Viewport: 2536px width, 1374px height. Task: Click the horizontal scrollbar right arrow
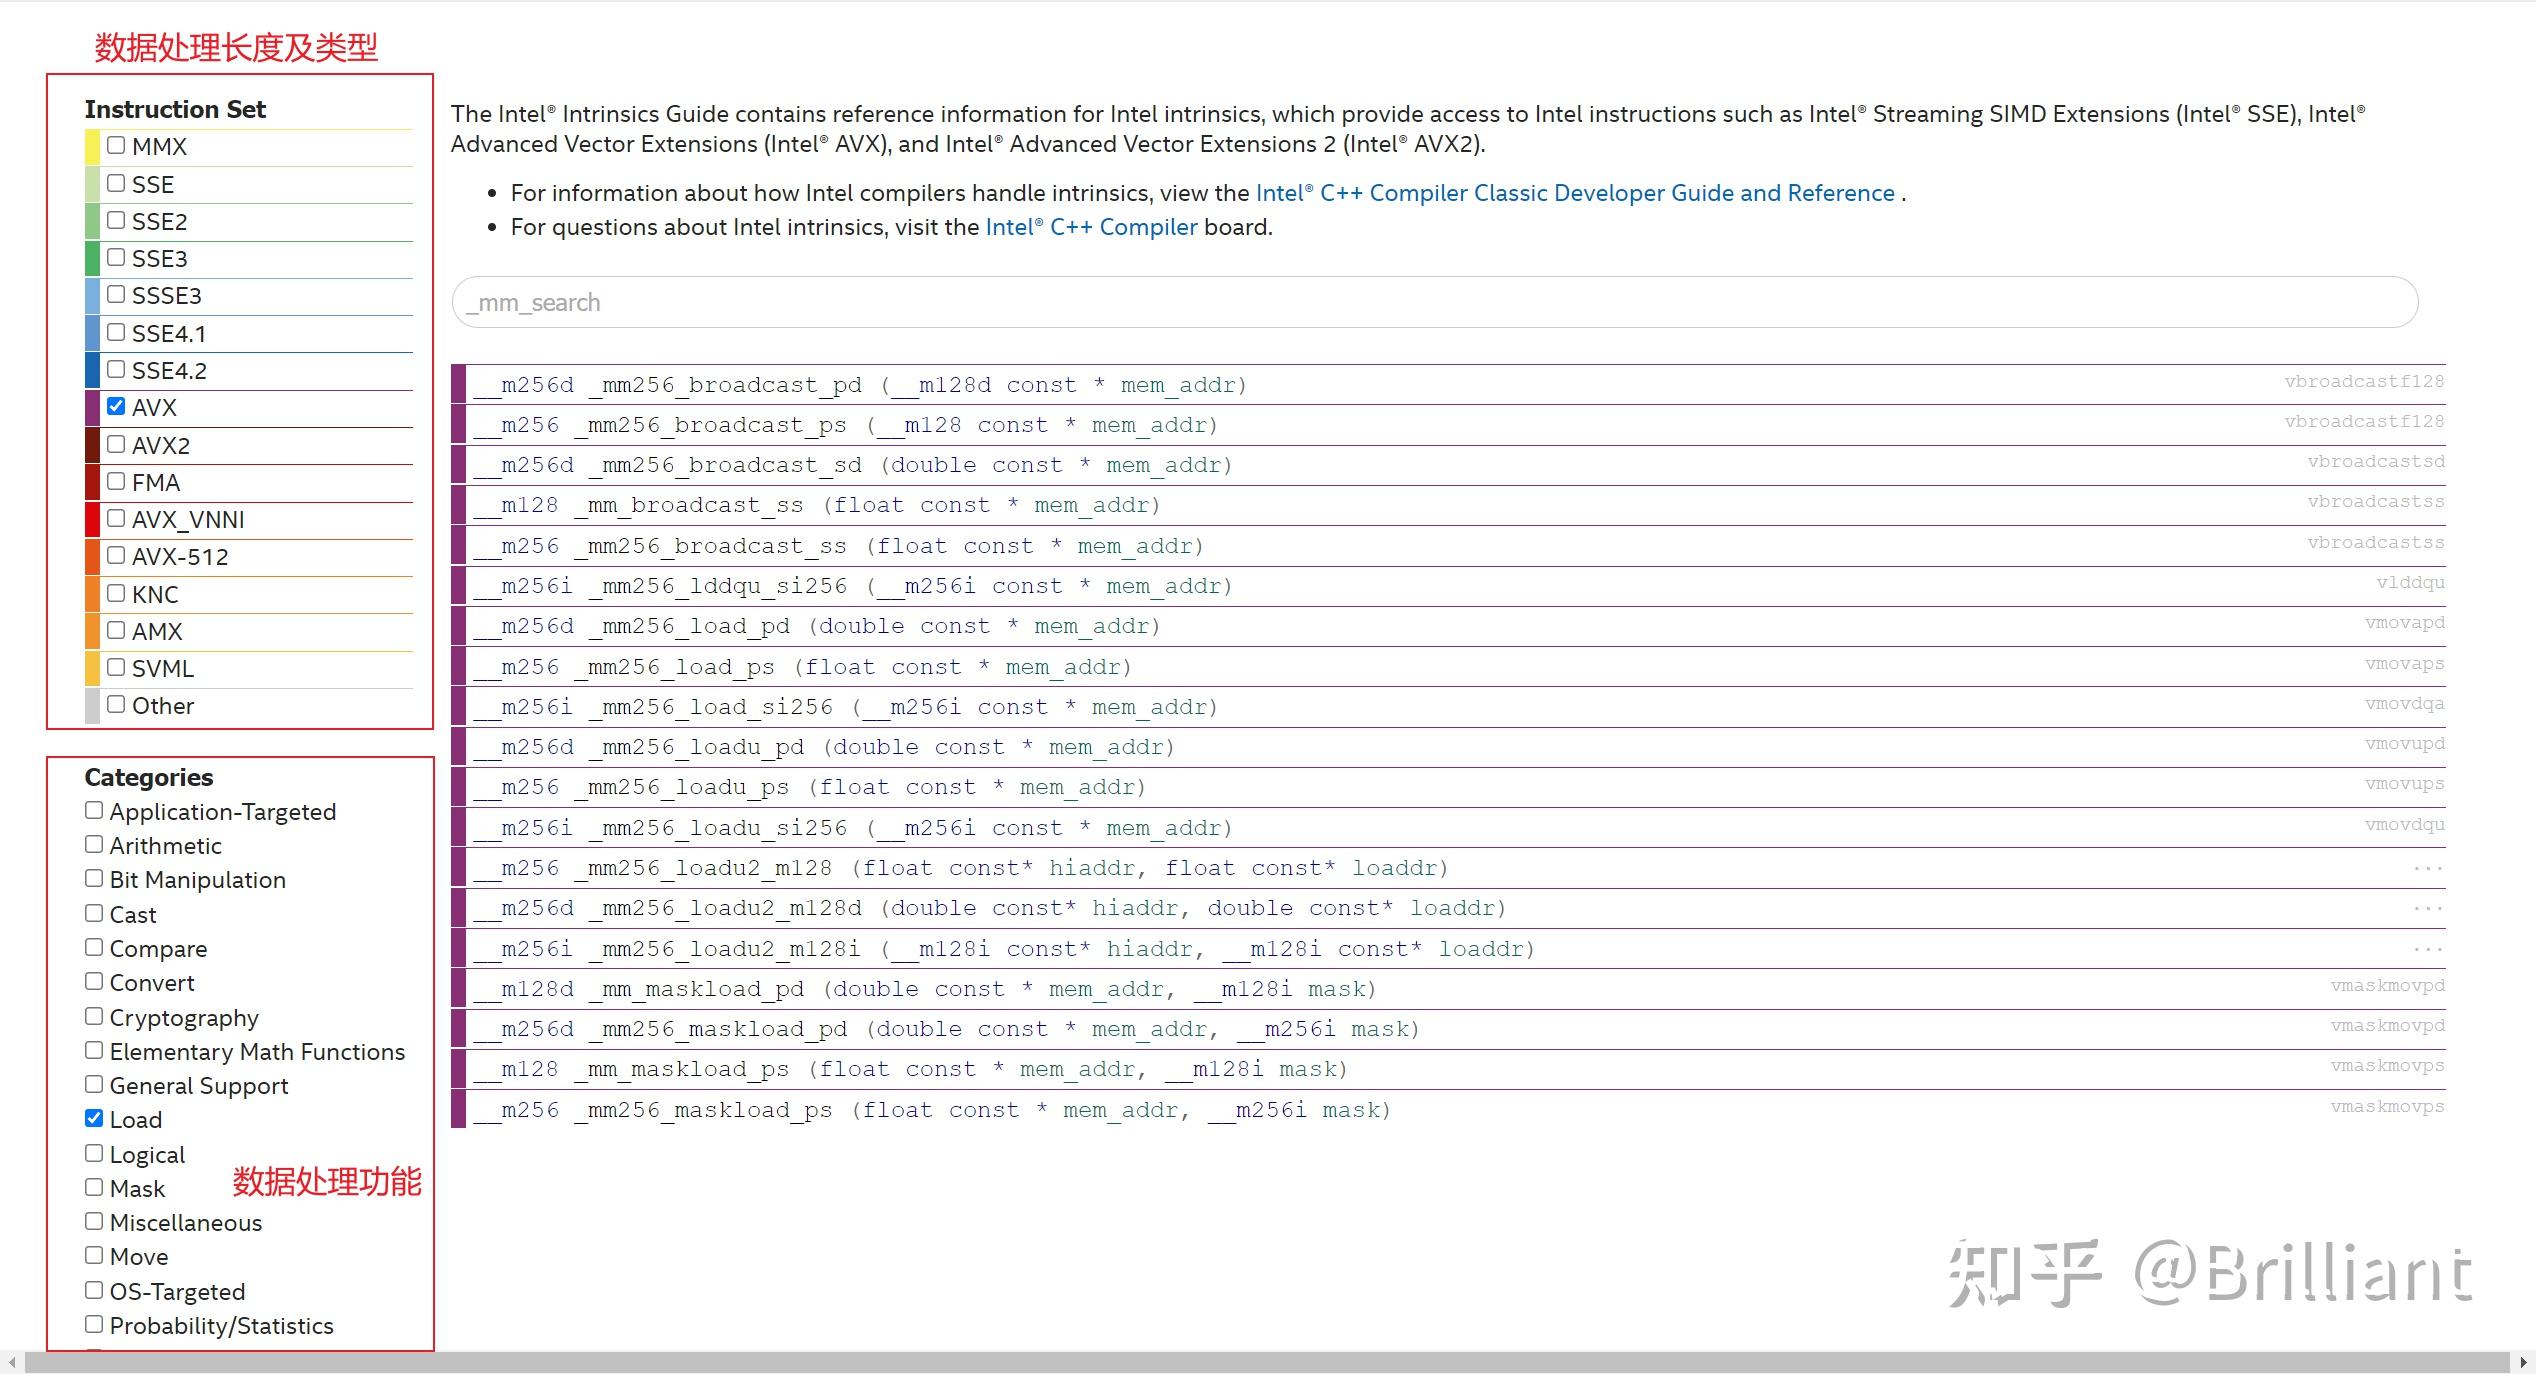pyautogui.click(x=2524, y=1362)
